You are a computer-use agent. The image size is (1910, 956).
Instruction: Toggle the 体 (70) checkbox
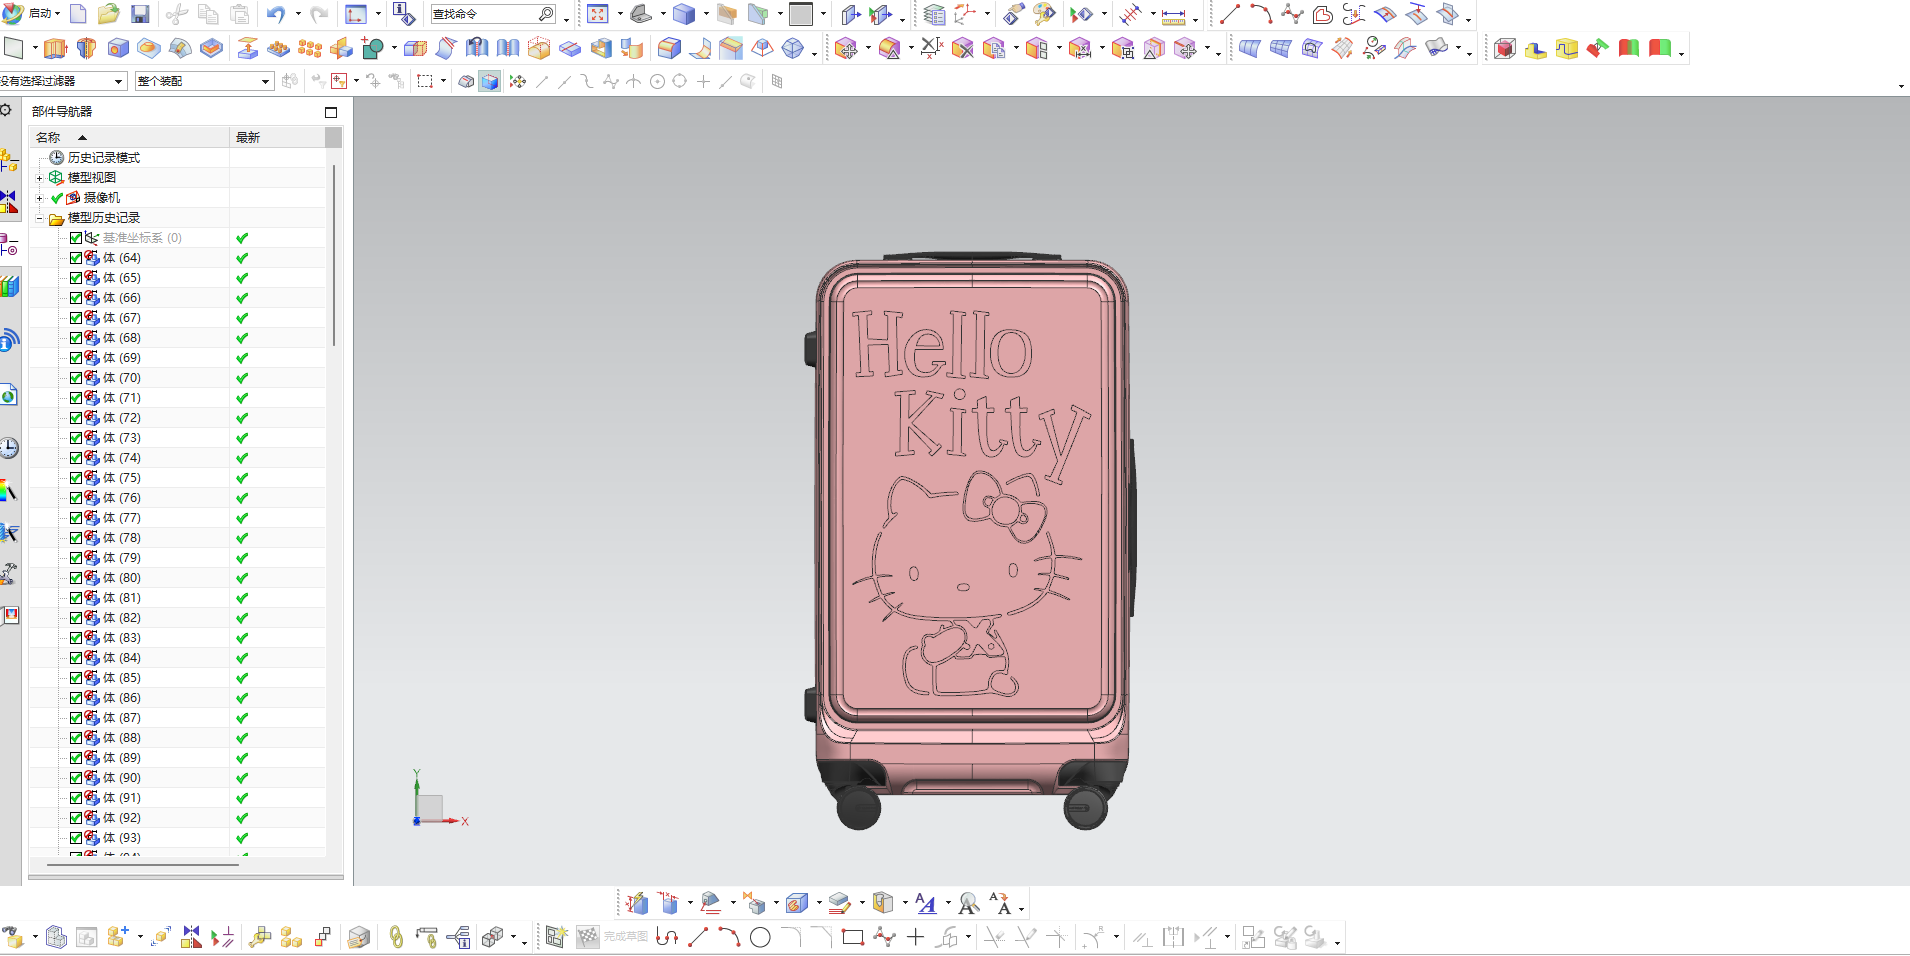pos(76,378)
